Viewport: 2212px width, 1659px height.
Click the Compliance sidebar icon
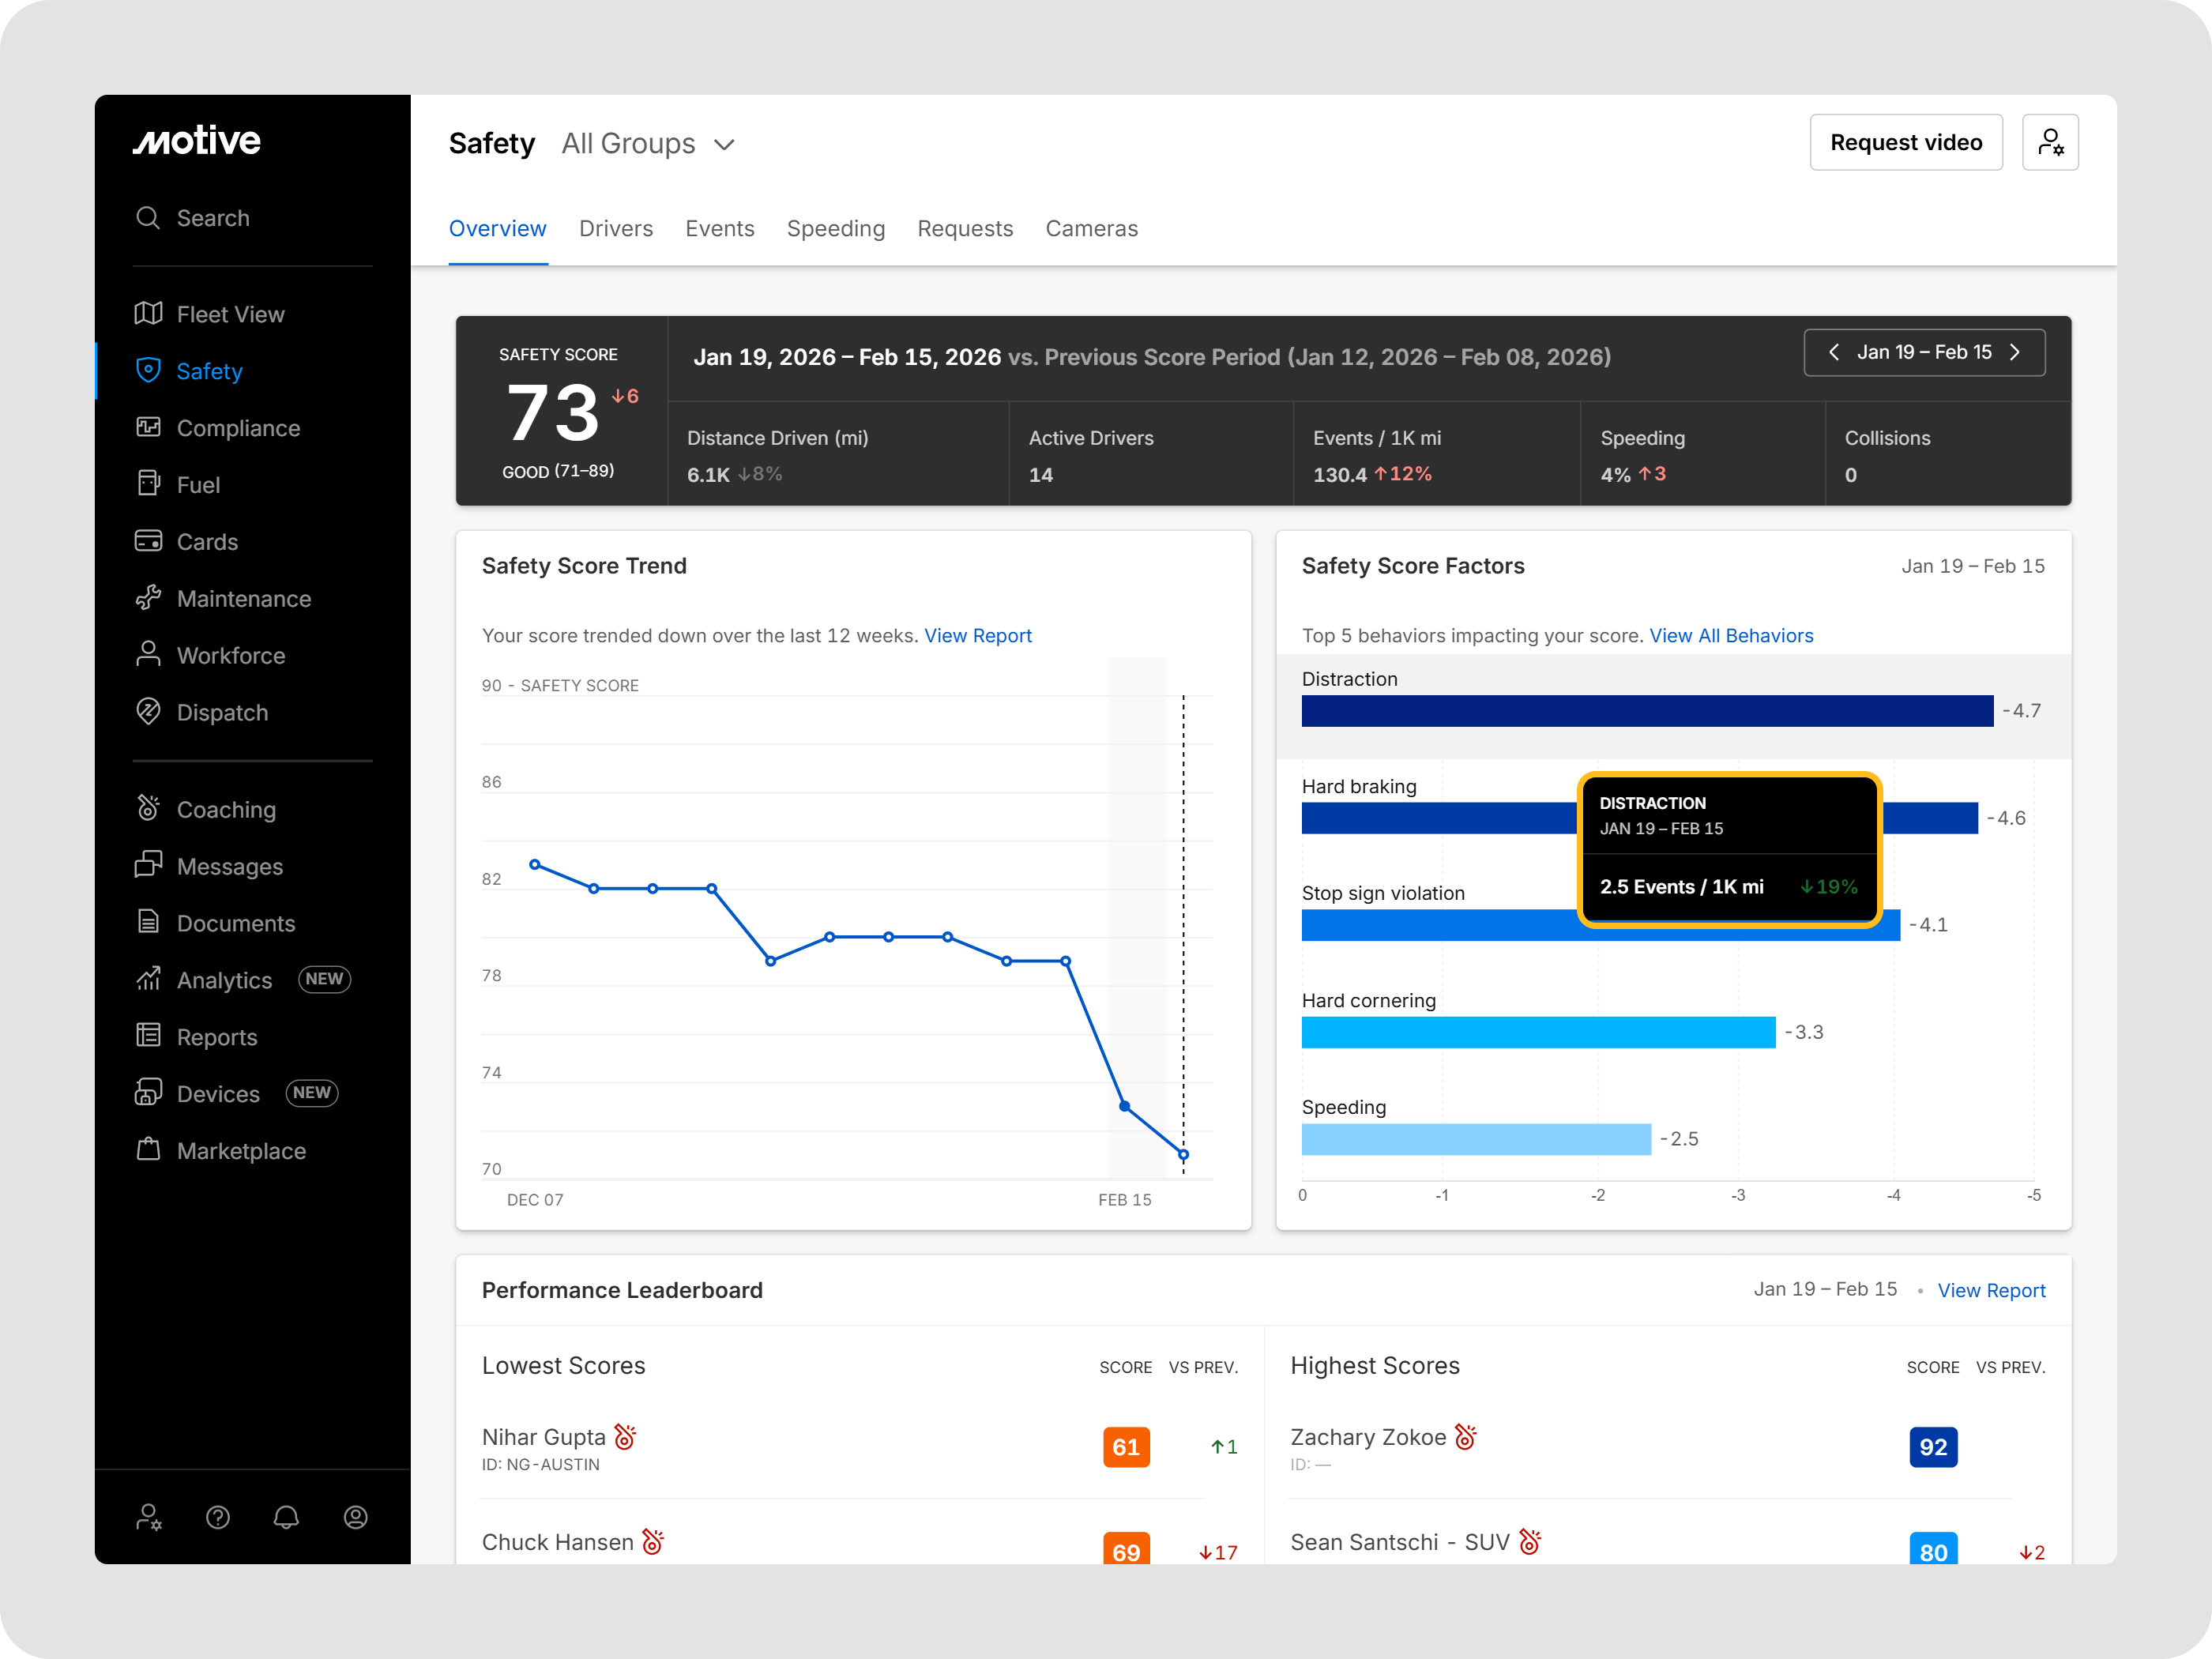click(x=148, y=428)
